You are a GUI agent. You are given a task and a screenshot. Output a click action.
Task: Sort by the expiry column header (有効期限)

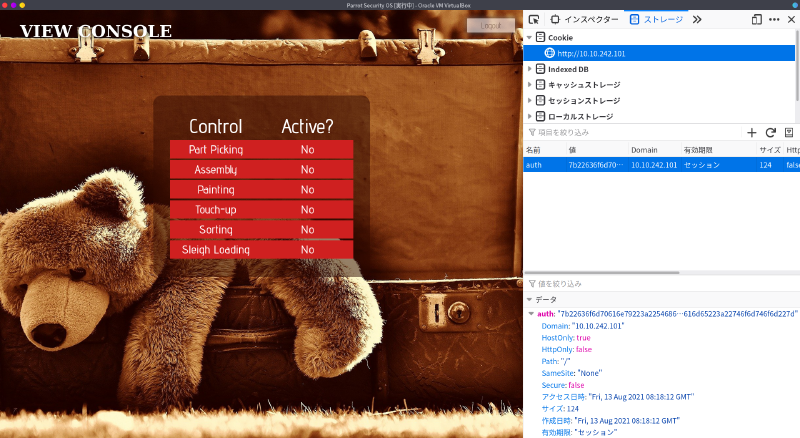(x=719, y=150)
